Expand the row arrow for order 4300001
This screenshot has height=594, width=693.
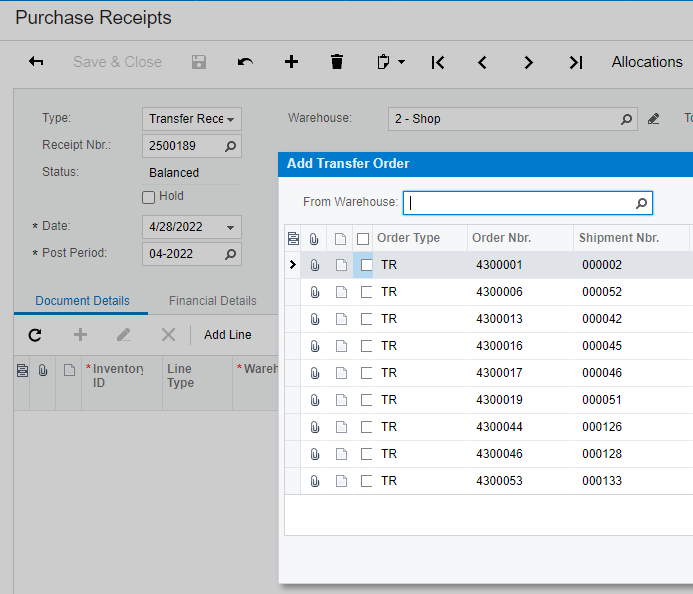tap(293, 265)
